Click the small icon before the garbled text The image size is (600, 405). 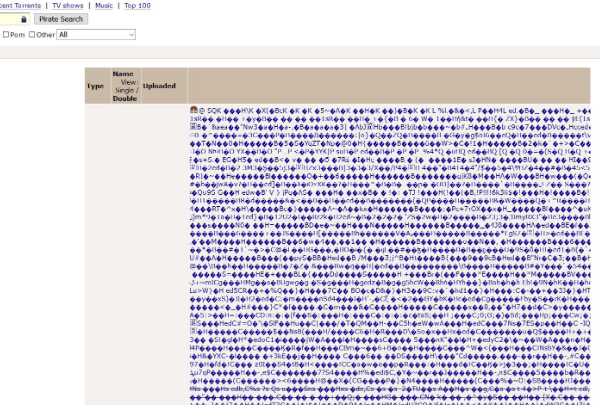194,110
